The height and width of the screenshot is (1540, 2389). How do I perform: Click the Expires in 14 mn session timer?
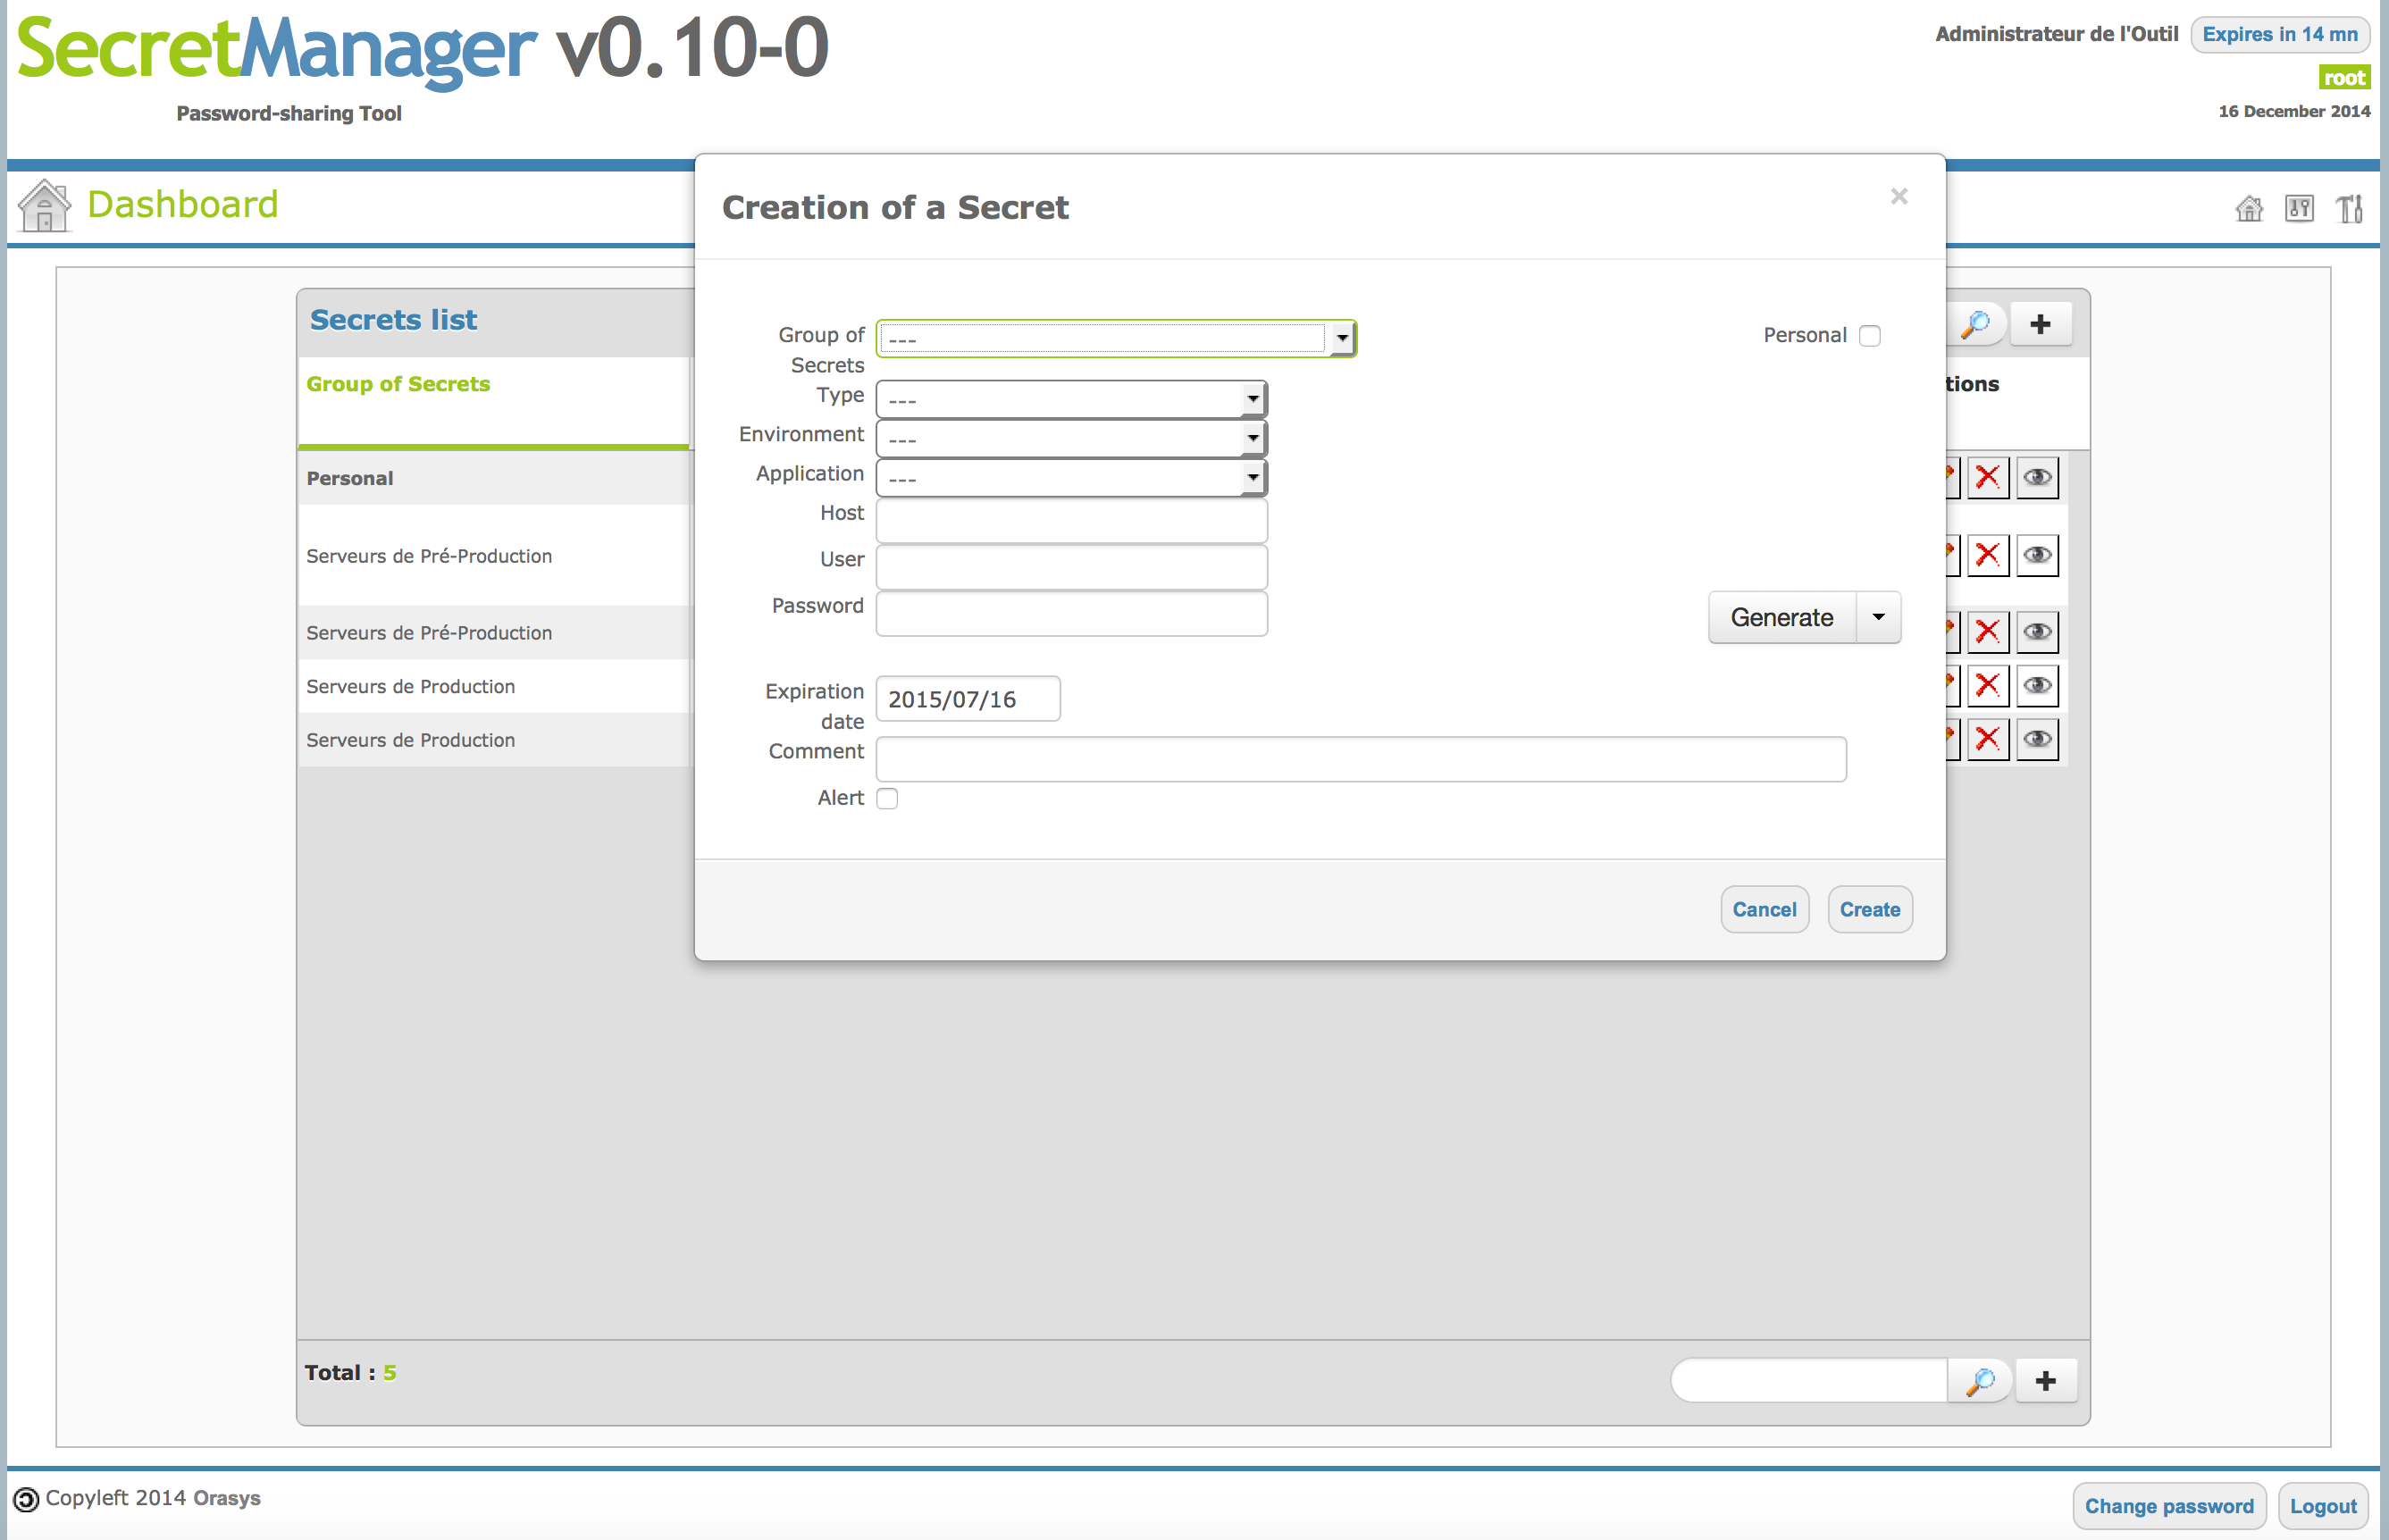tap(2280, 33)
